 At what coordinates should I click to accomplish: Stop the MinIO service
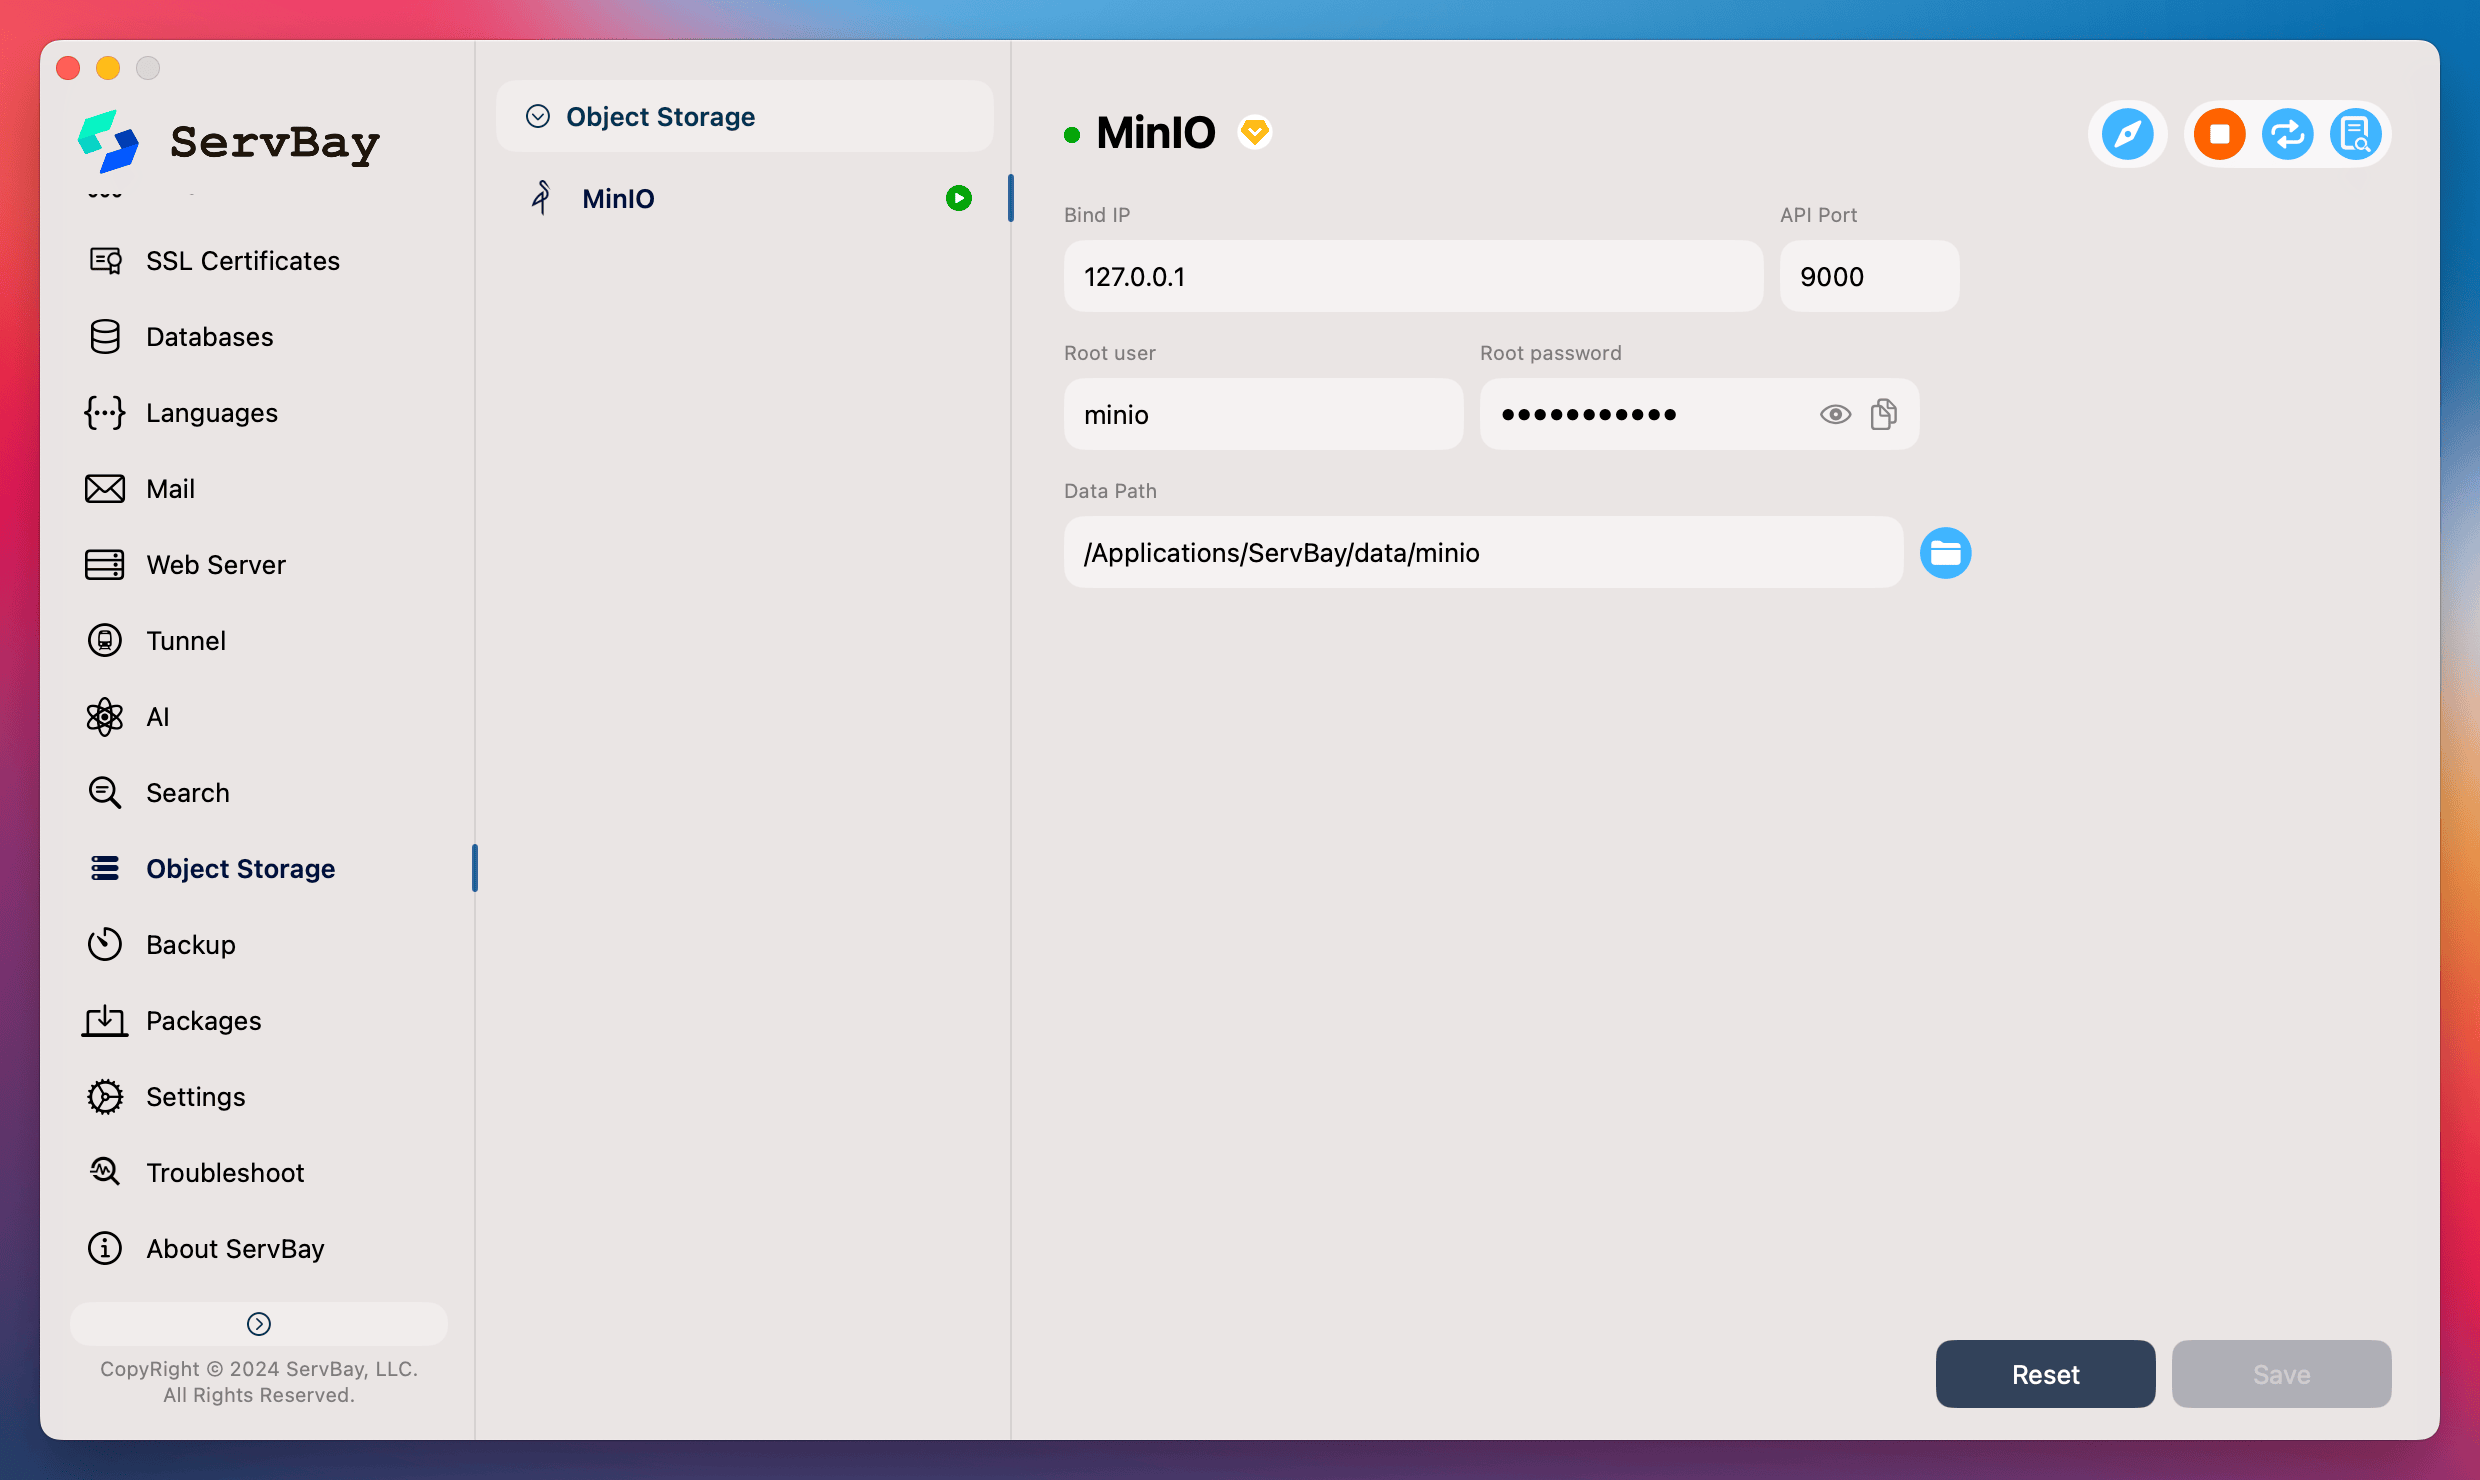pos(2219,134)
